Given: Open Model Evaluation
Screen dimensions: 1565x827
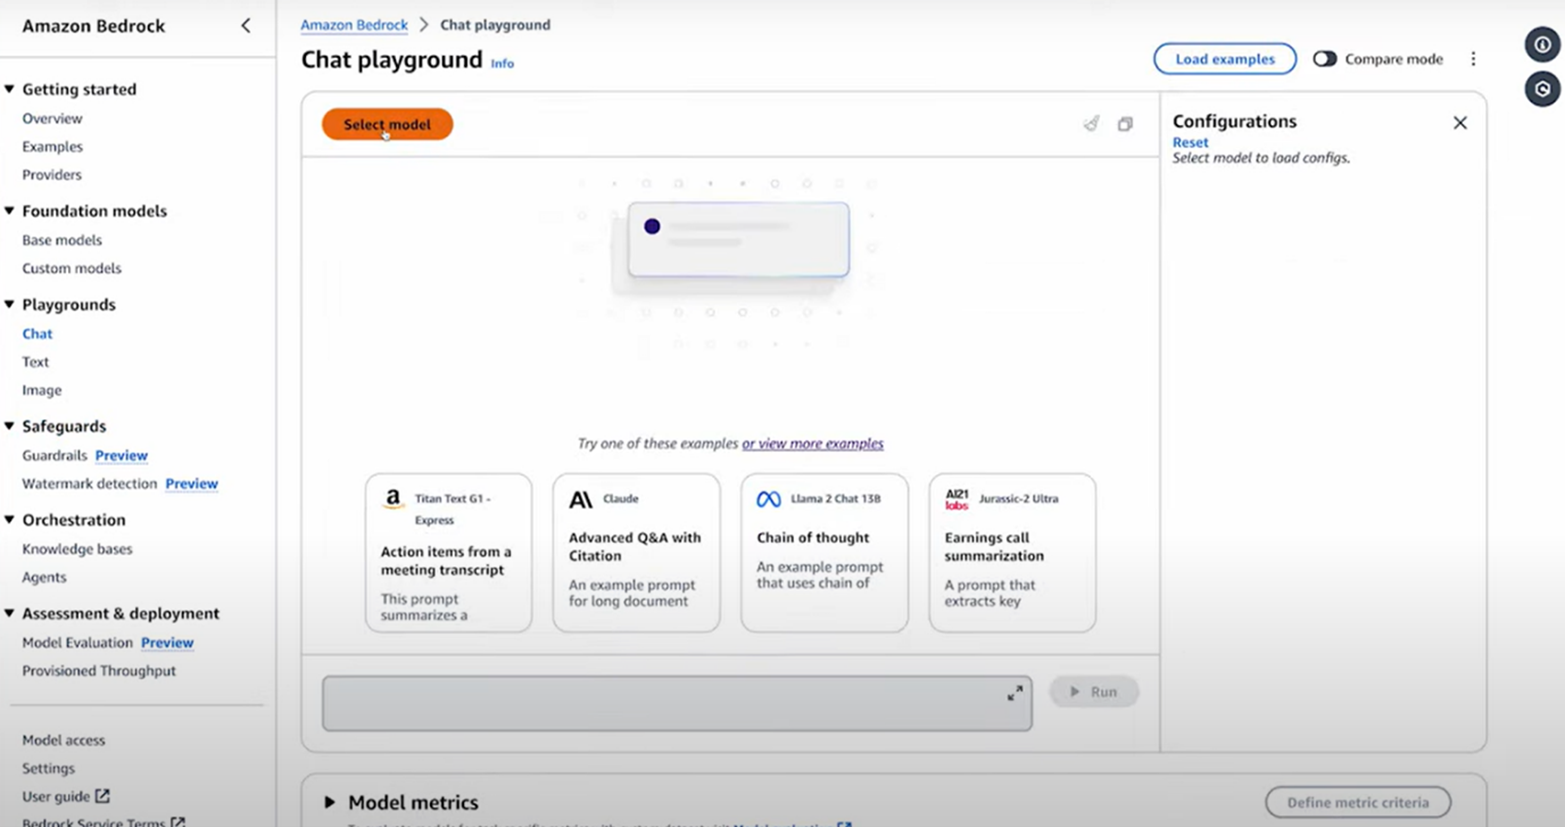Looking at the screenshot, I should (x=77, y=642).
